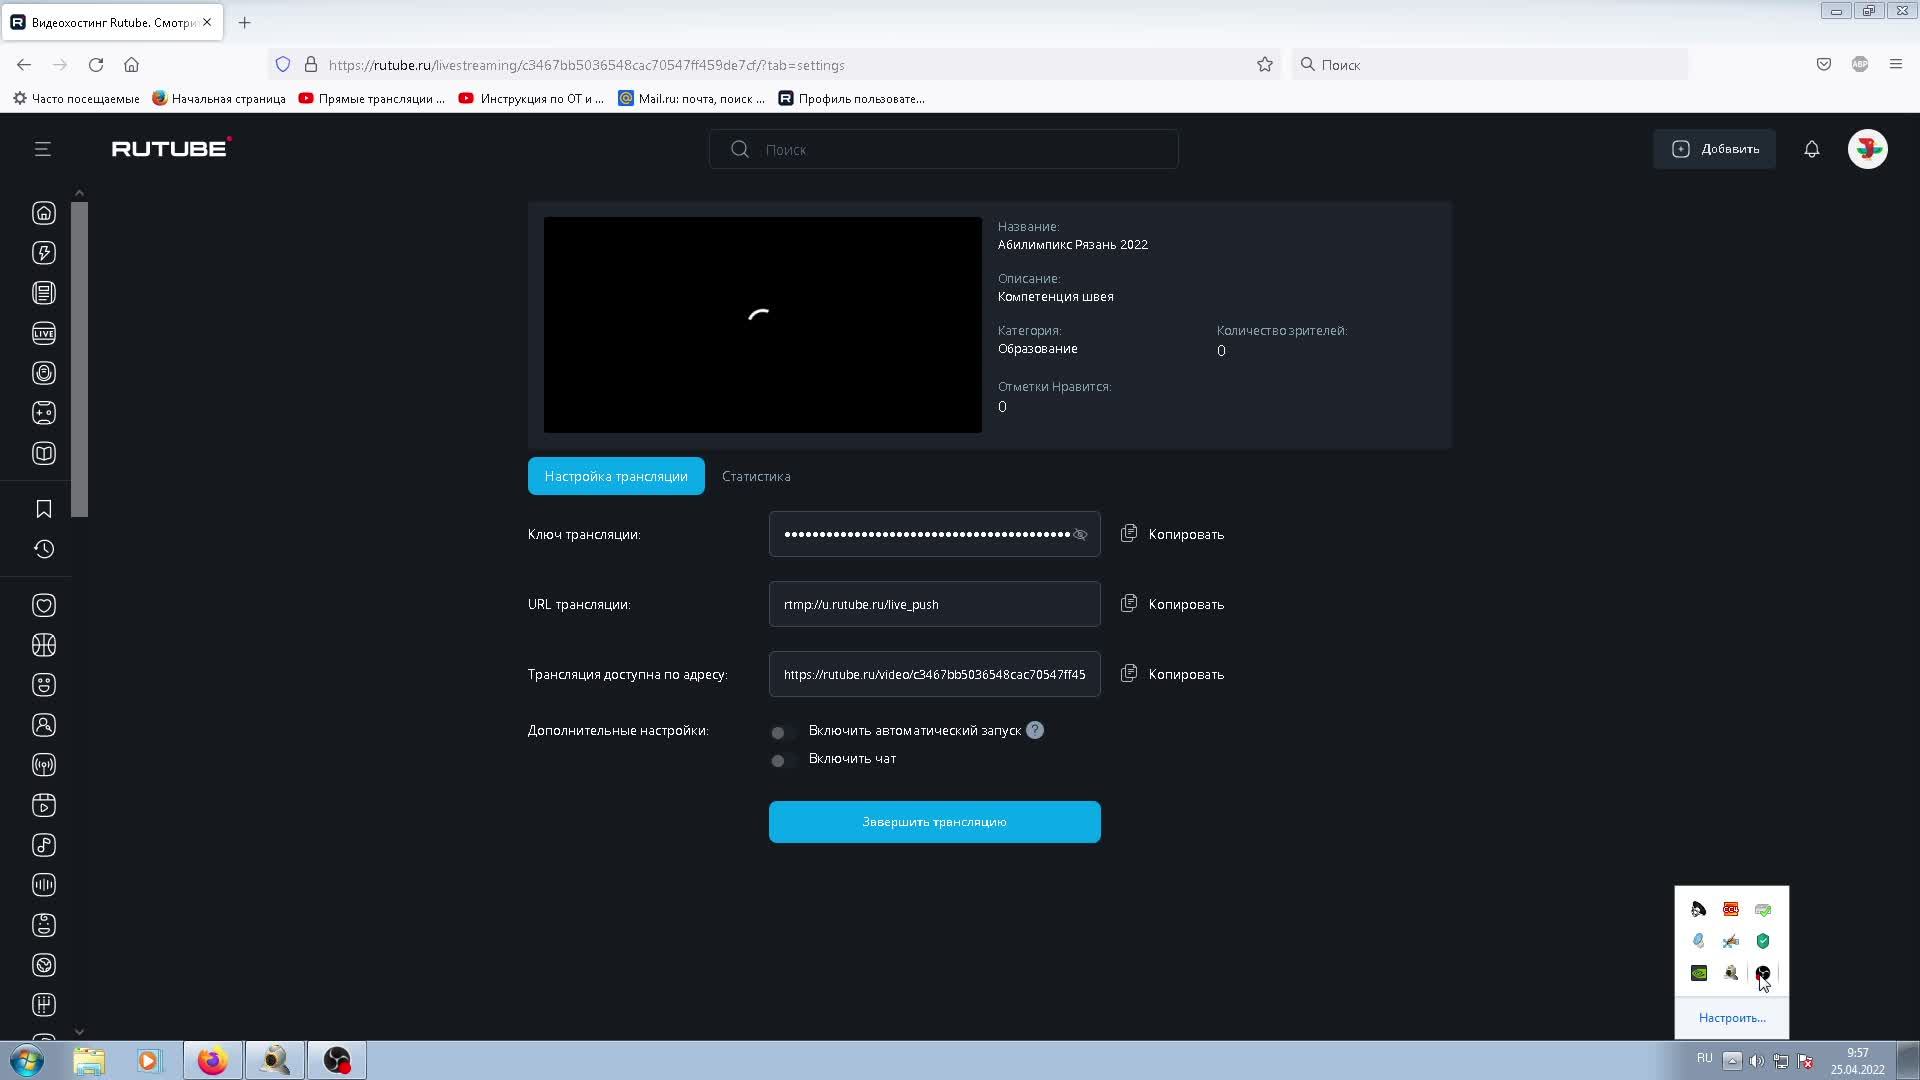Select the 'Настройка трансляции' tab
1920x1080 pixels.
[x=616, y=477]
